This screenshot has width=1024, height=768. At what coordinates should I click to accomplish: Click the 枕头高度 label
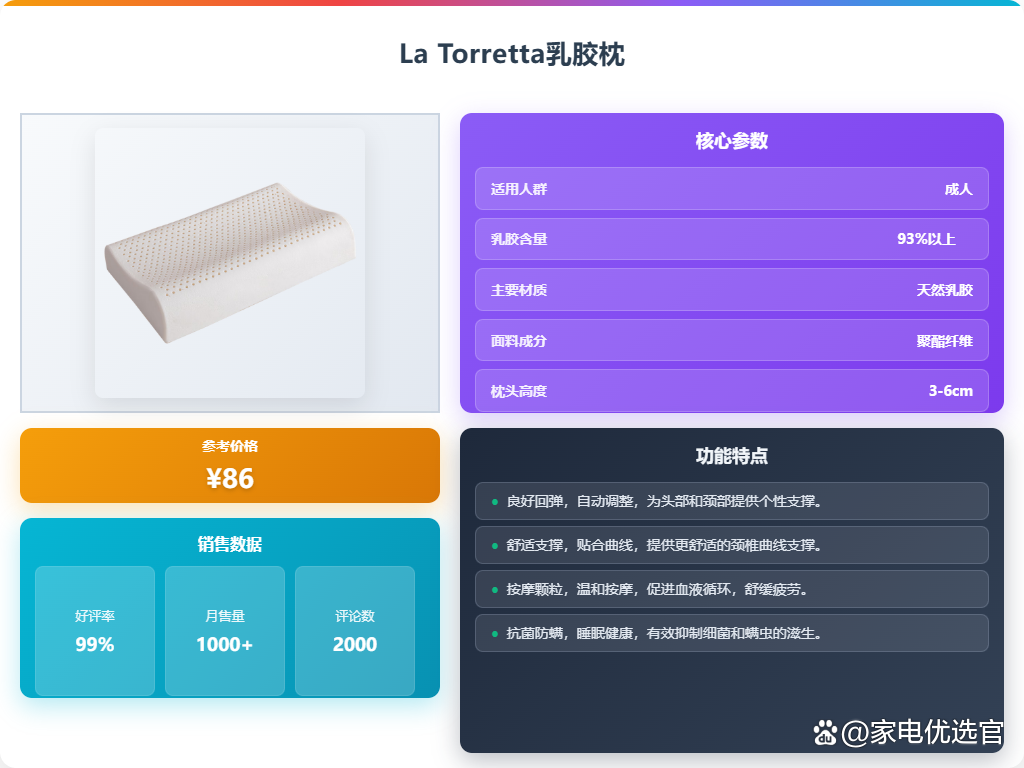pos(519,391)
